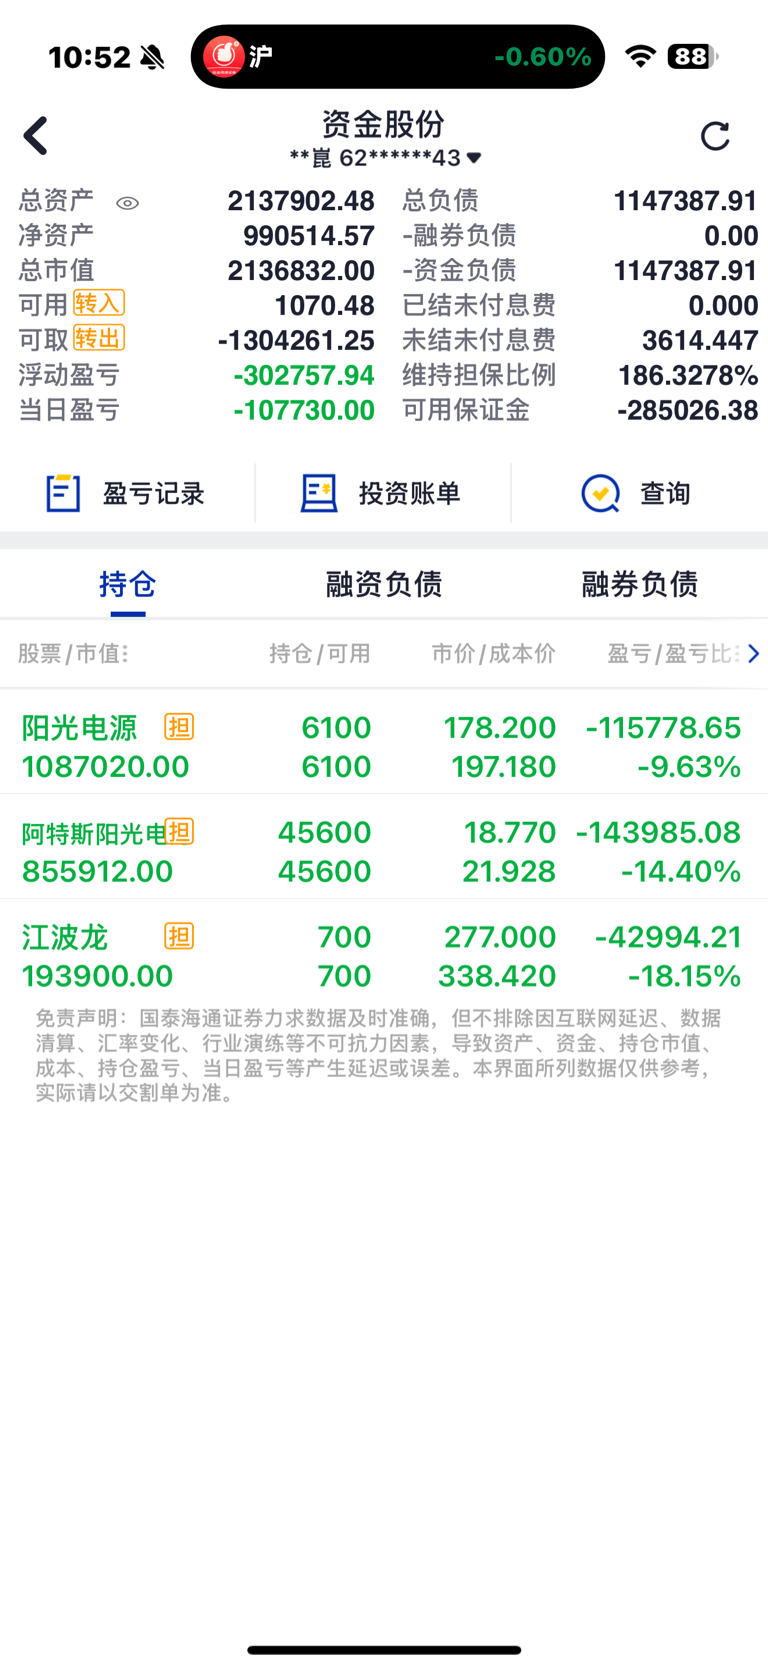This screenshot has height=1669, width=768.
Task: Tap the 担 badge beside 江波龙
Action: (179, 936)
